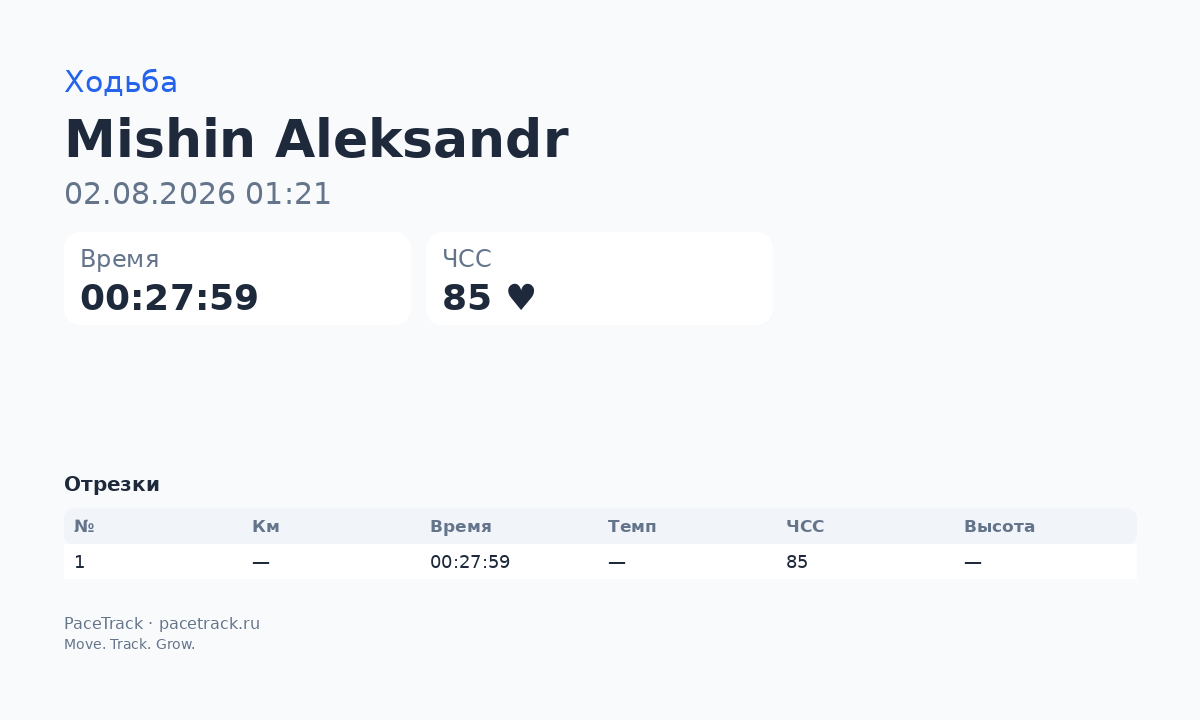The image size is (1200, 720).
Task: Click the 00:27:59 total time value
Action: tap(169, 298)
